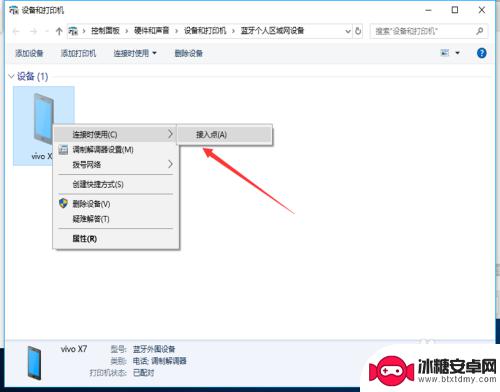Open 属性(R) from context menu
This screenshot has width=500, height=392.
116,239
